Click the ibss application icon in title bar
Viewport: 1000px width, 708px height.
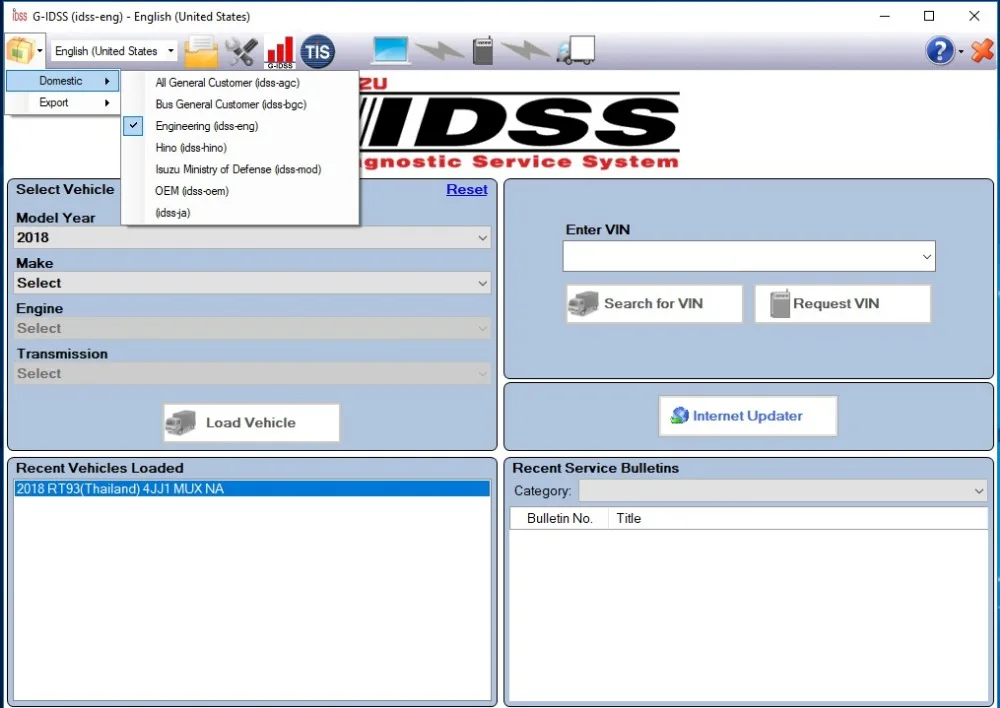pos(20,15)
